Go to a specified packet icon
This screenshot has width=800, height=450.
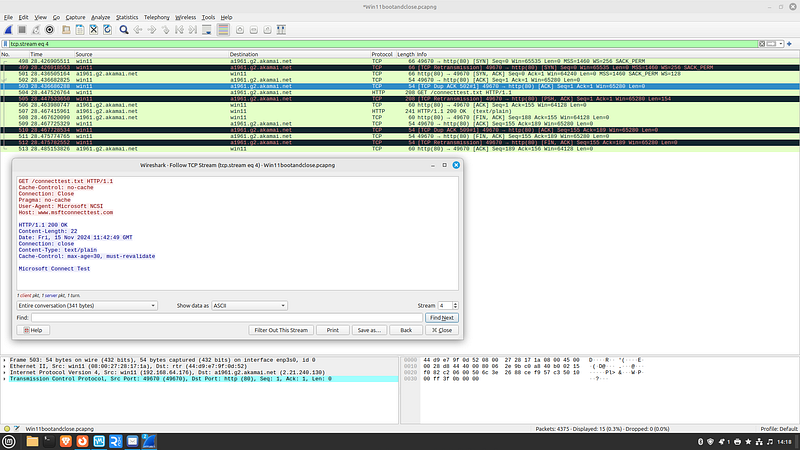pos(165,30)
